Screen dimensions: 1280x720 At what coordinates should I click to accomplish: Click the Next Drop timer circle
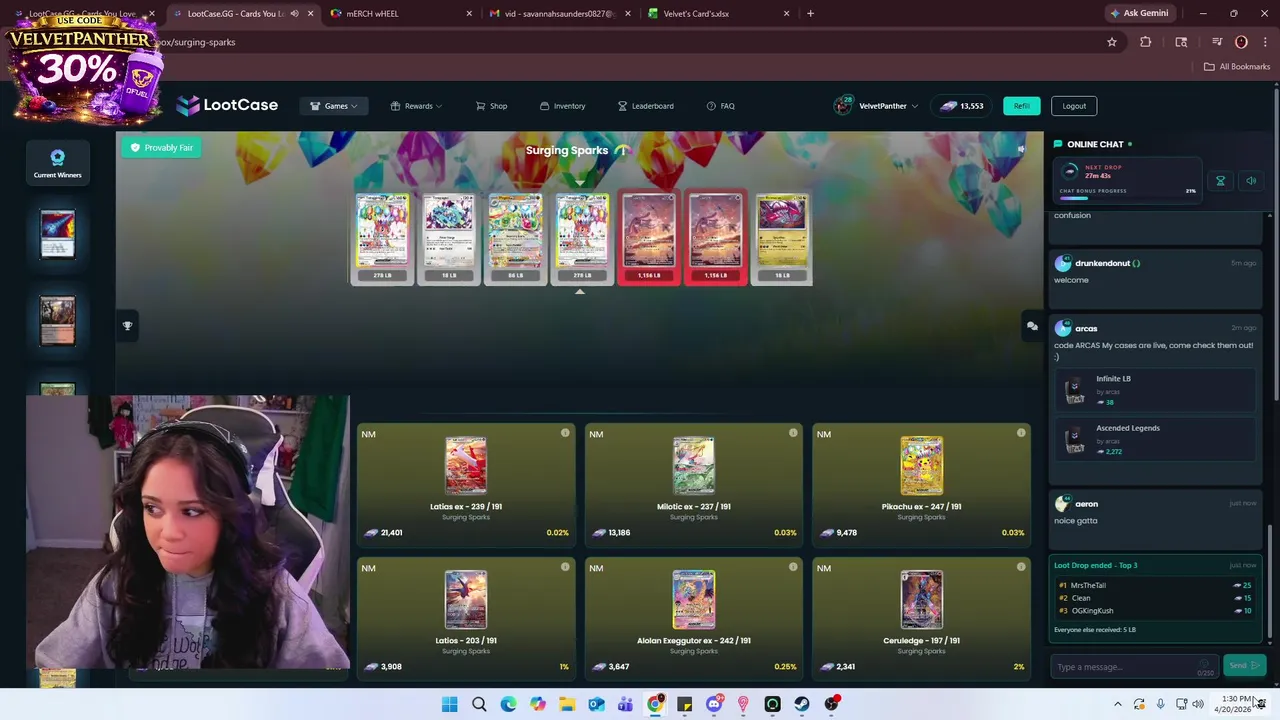pyautogui.click(x=1070, y=171)
